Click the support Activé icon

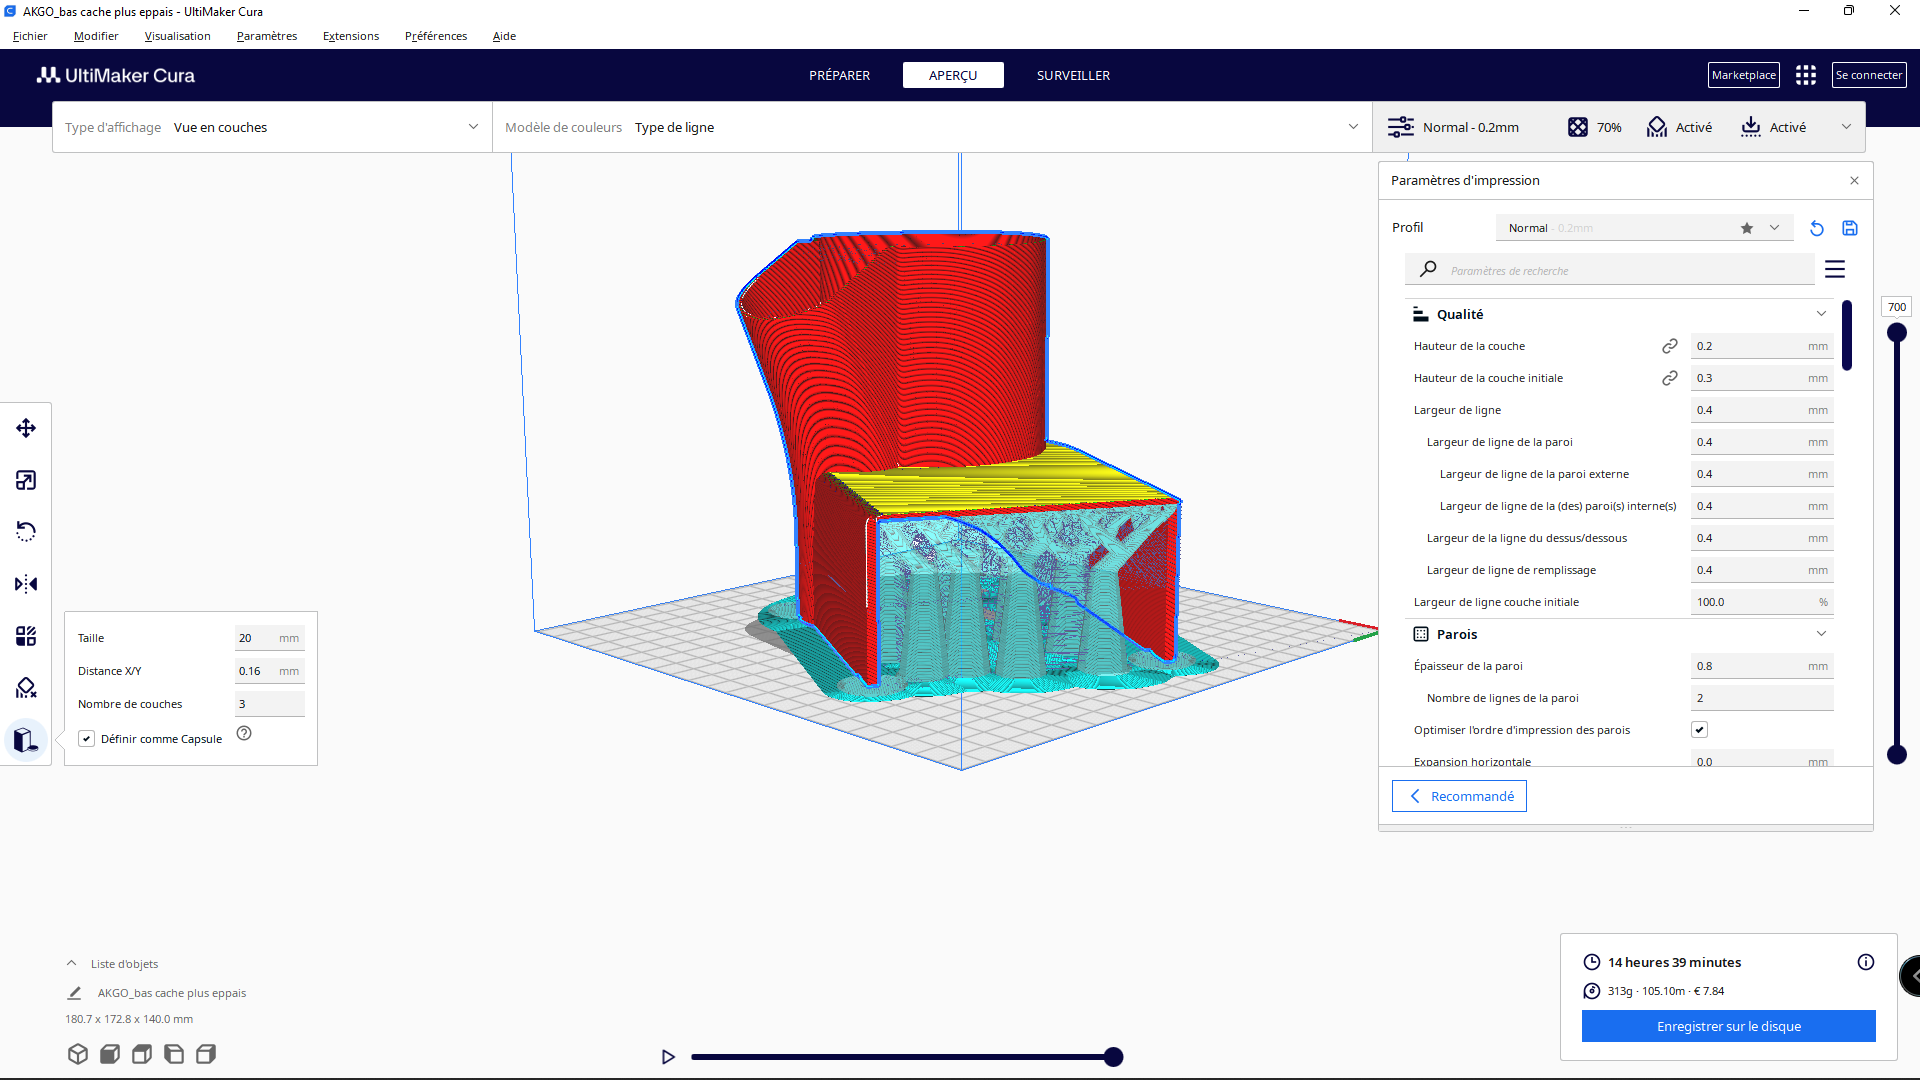coord(1657,127)
